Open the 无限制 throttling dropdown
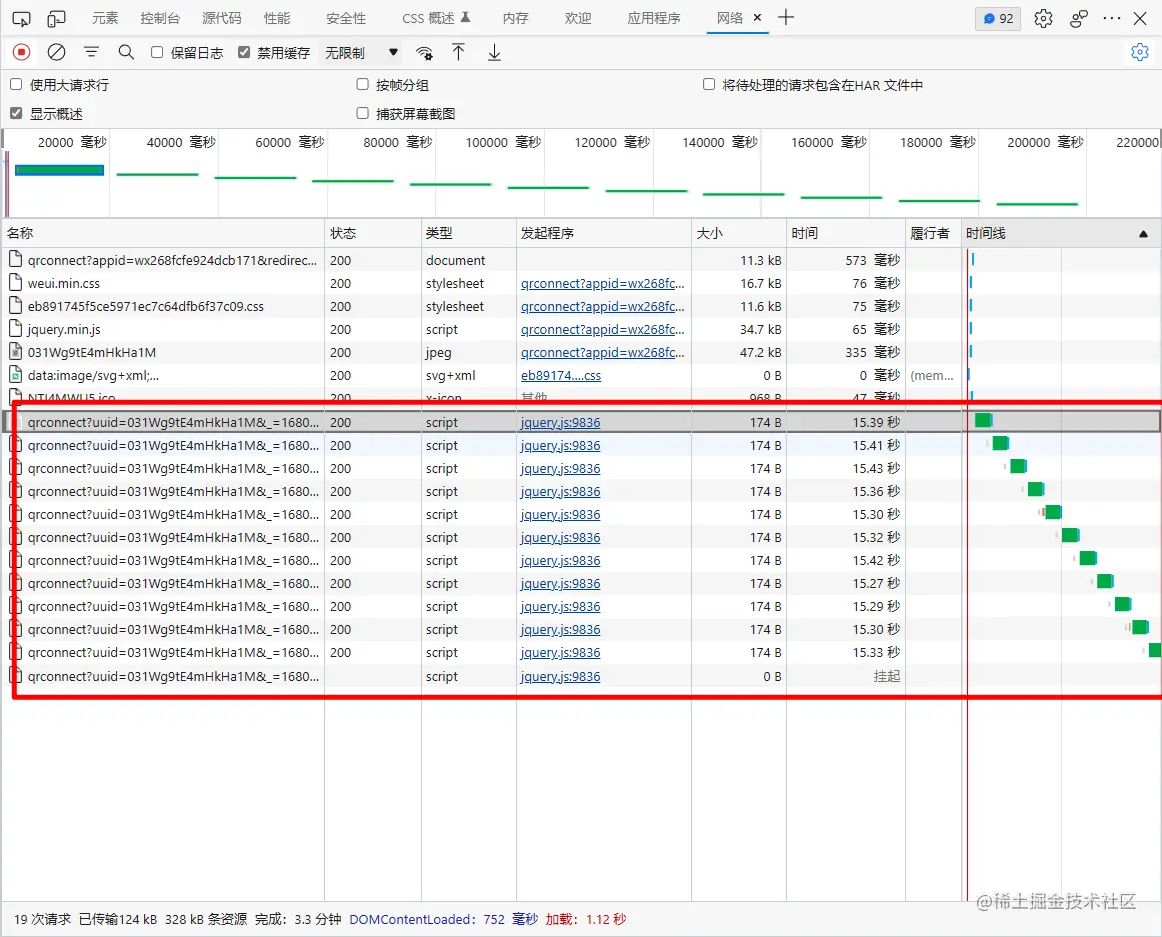This screenshot has width=1162, height=937. coord(361,53)
